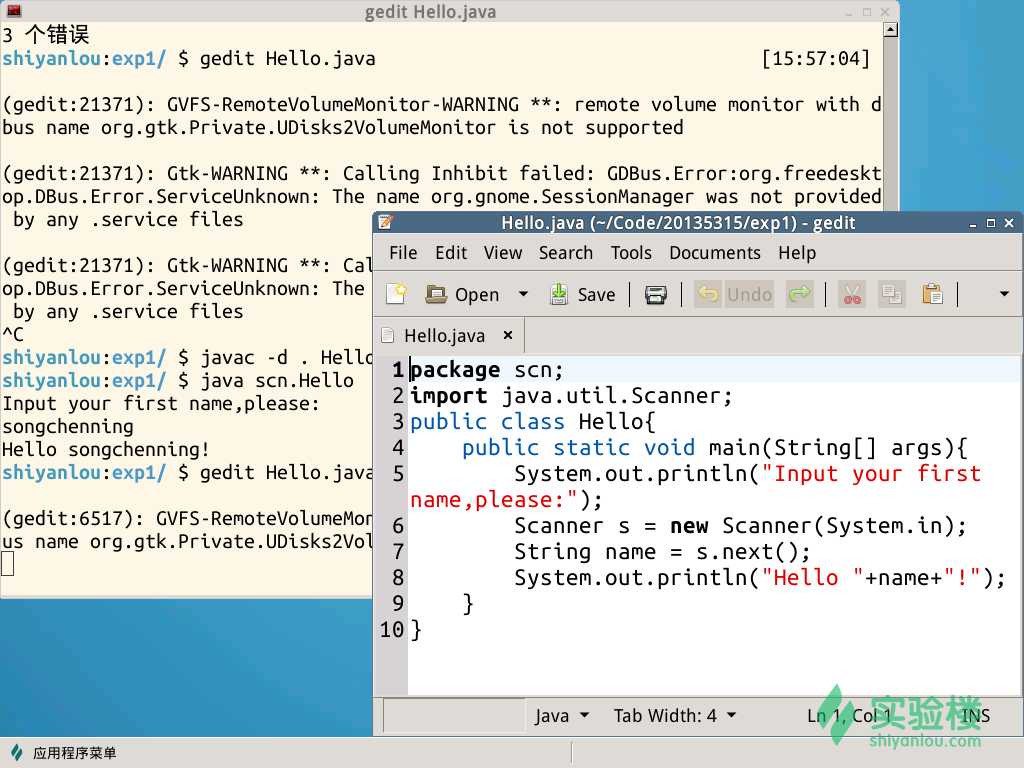Open the Java language selector dropdown
Image resolution: width=1024 pixels, height=768 pixels.
[x=562, y=716]
